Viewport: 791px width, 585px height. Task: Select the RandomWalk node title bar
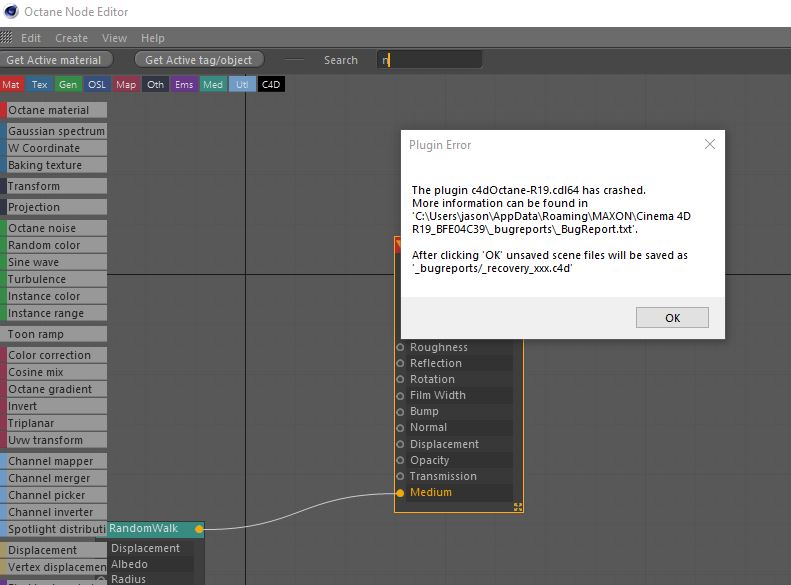click(x=156, y=529)
